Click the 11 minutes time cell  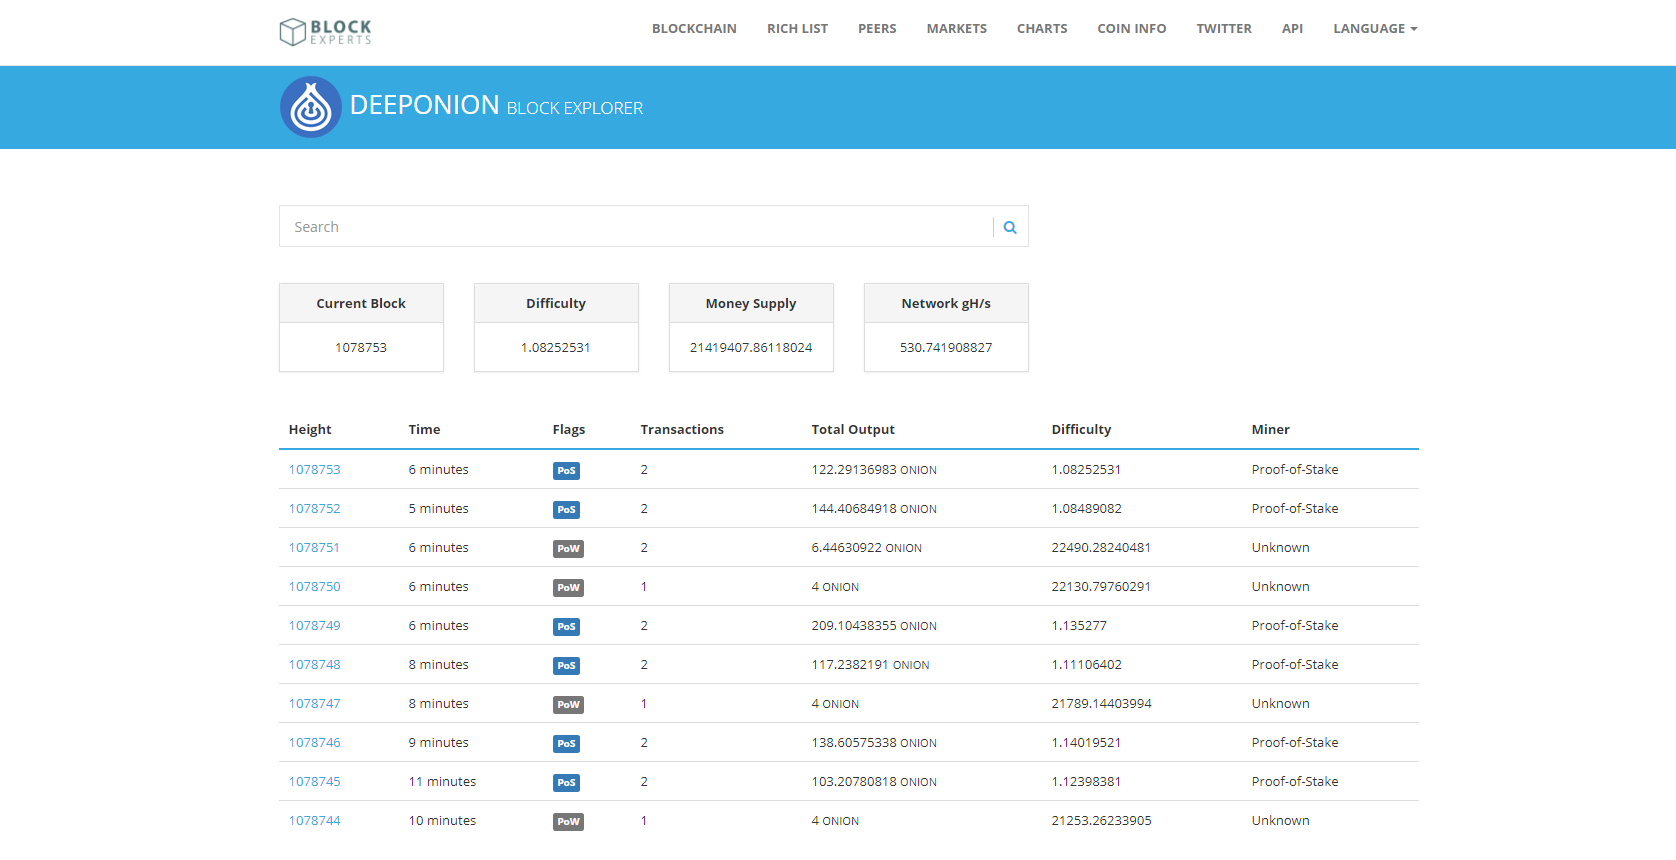[442, 781]
